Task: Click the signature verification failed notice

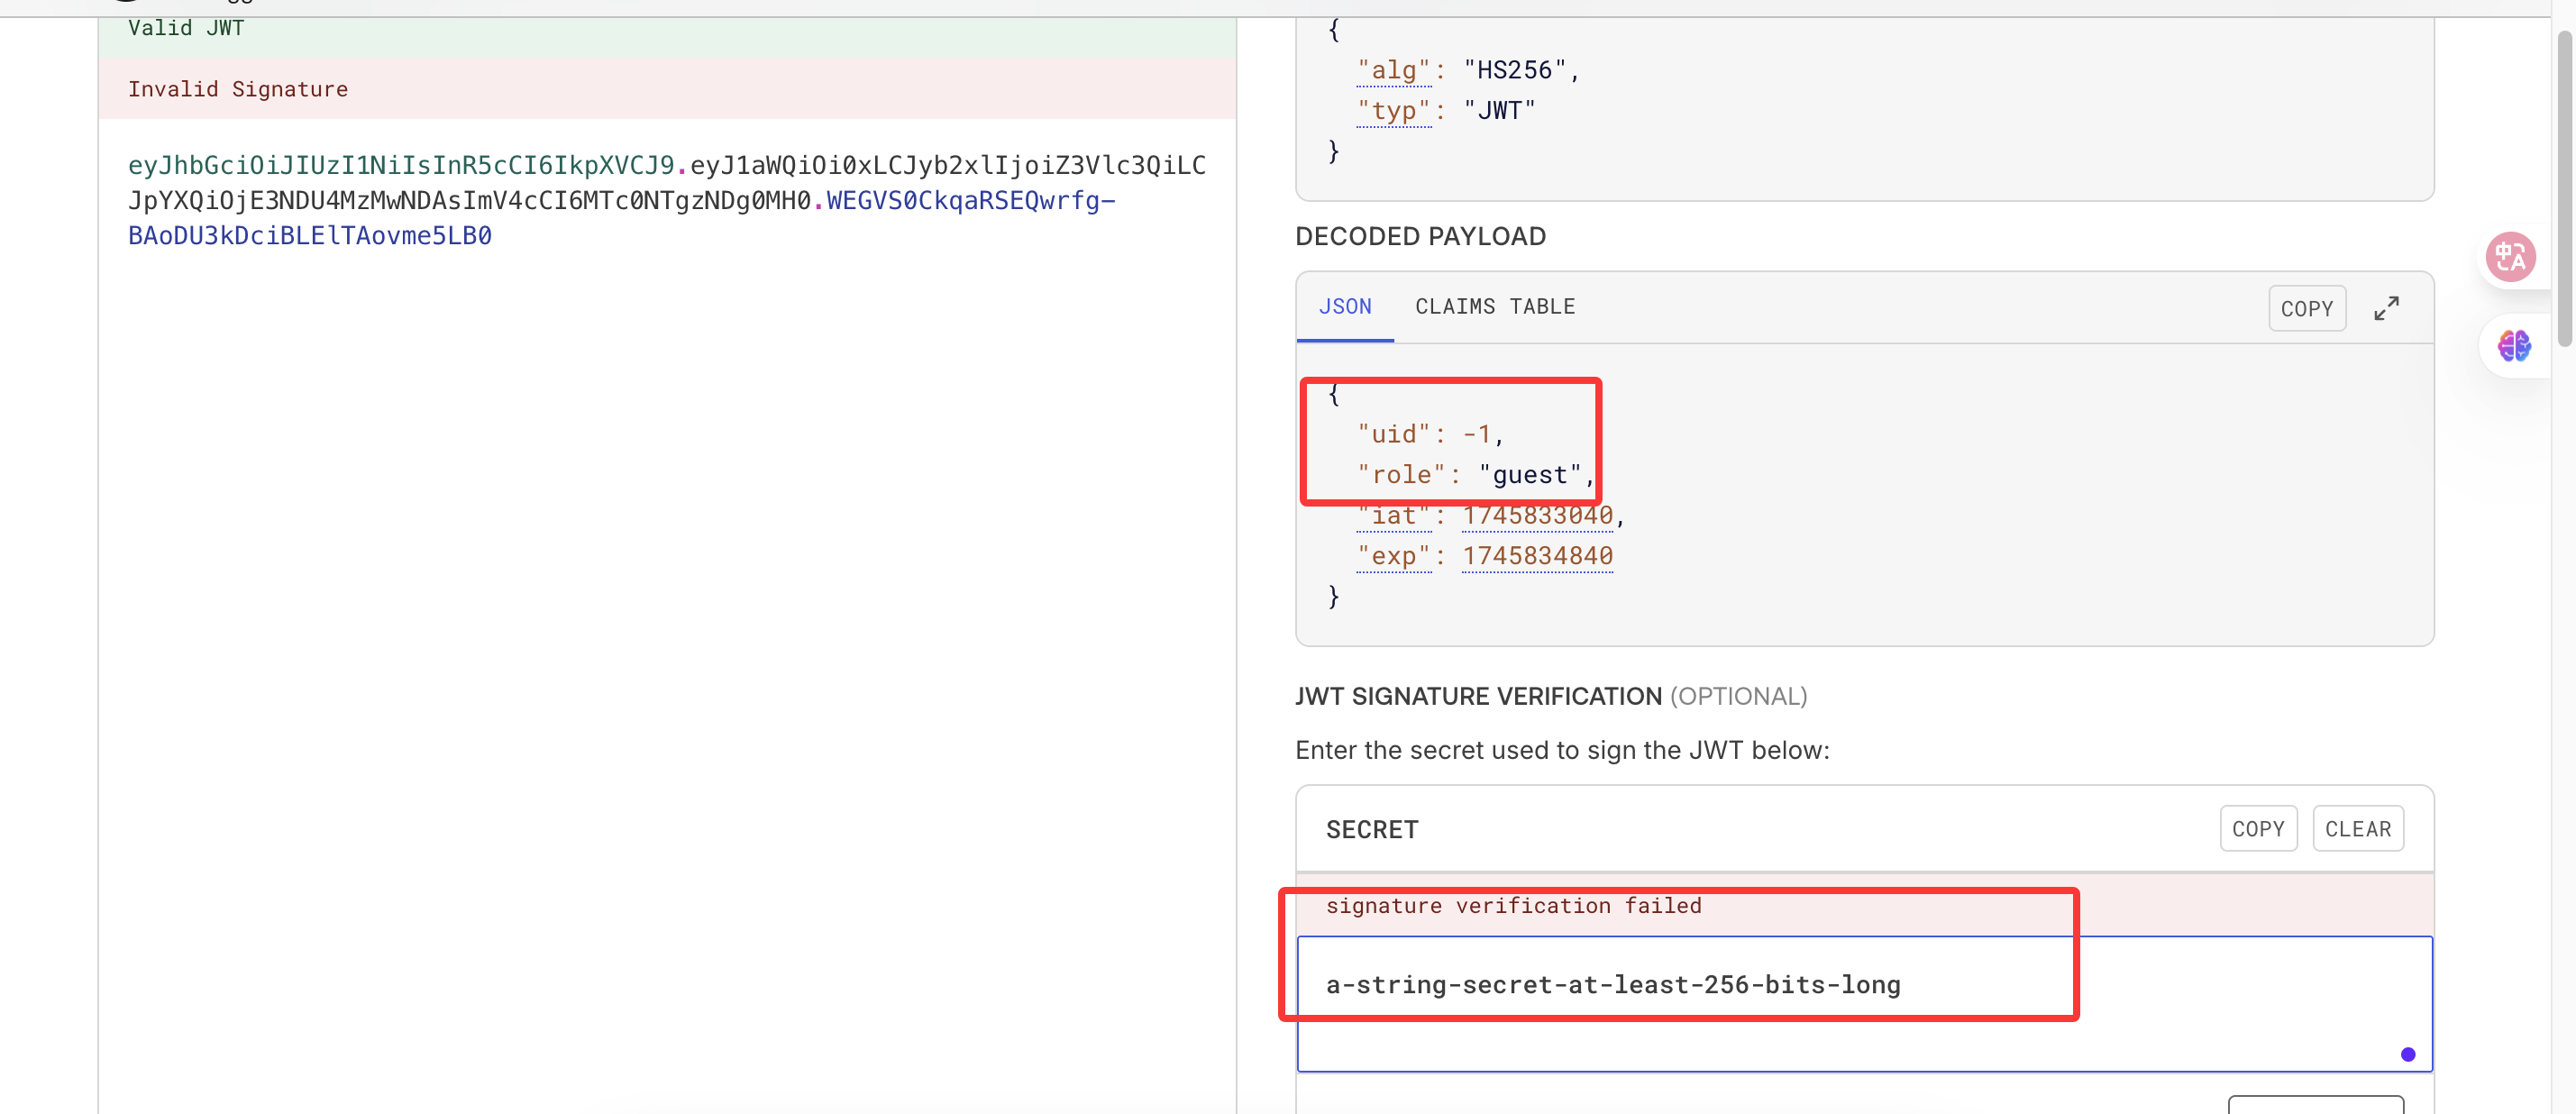Action: coord(1513,905)
